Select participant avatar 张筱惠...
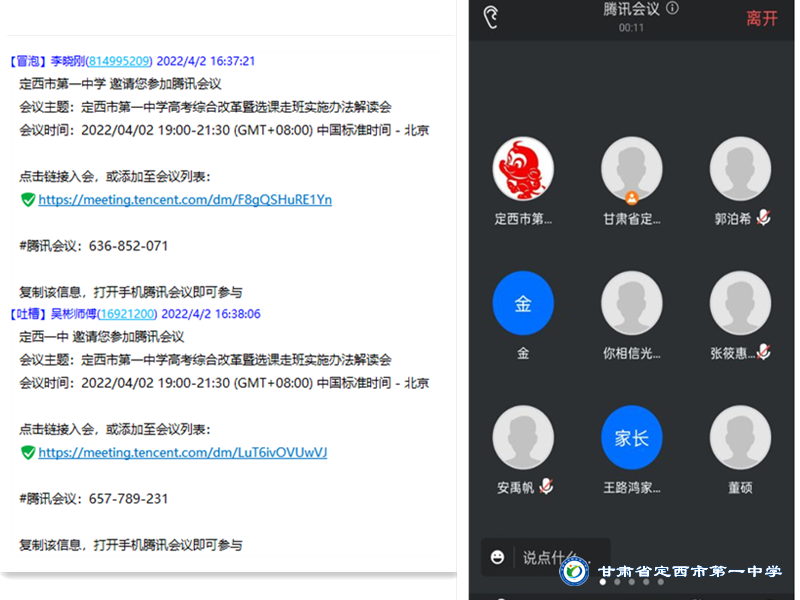The height and width of the screenshot is (600, 800). pos(740,303)
